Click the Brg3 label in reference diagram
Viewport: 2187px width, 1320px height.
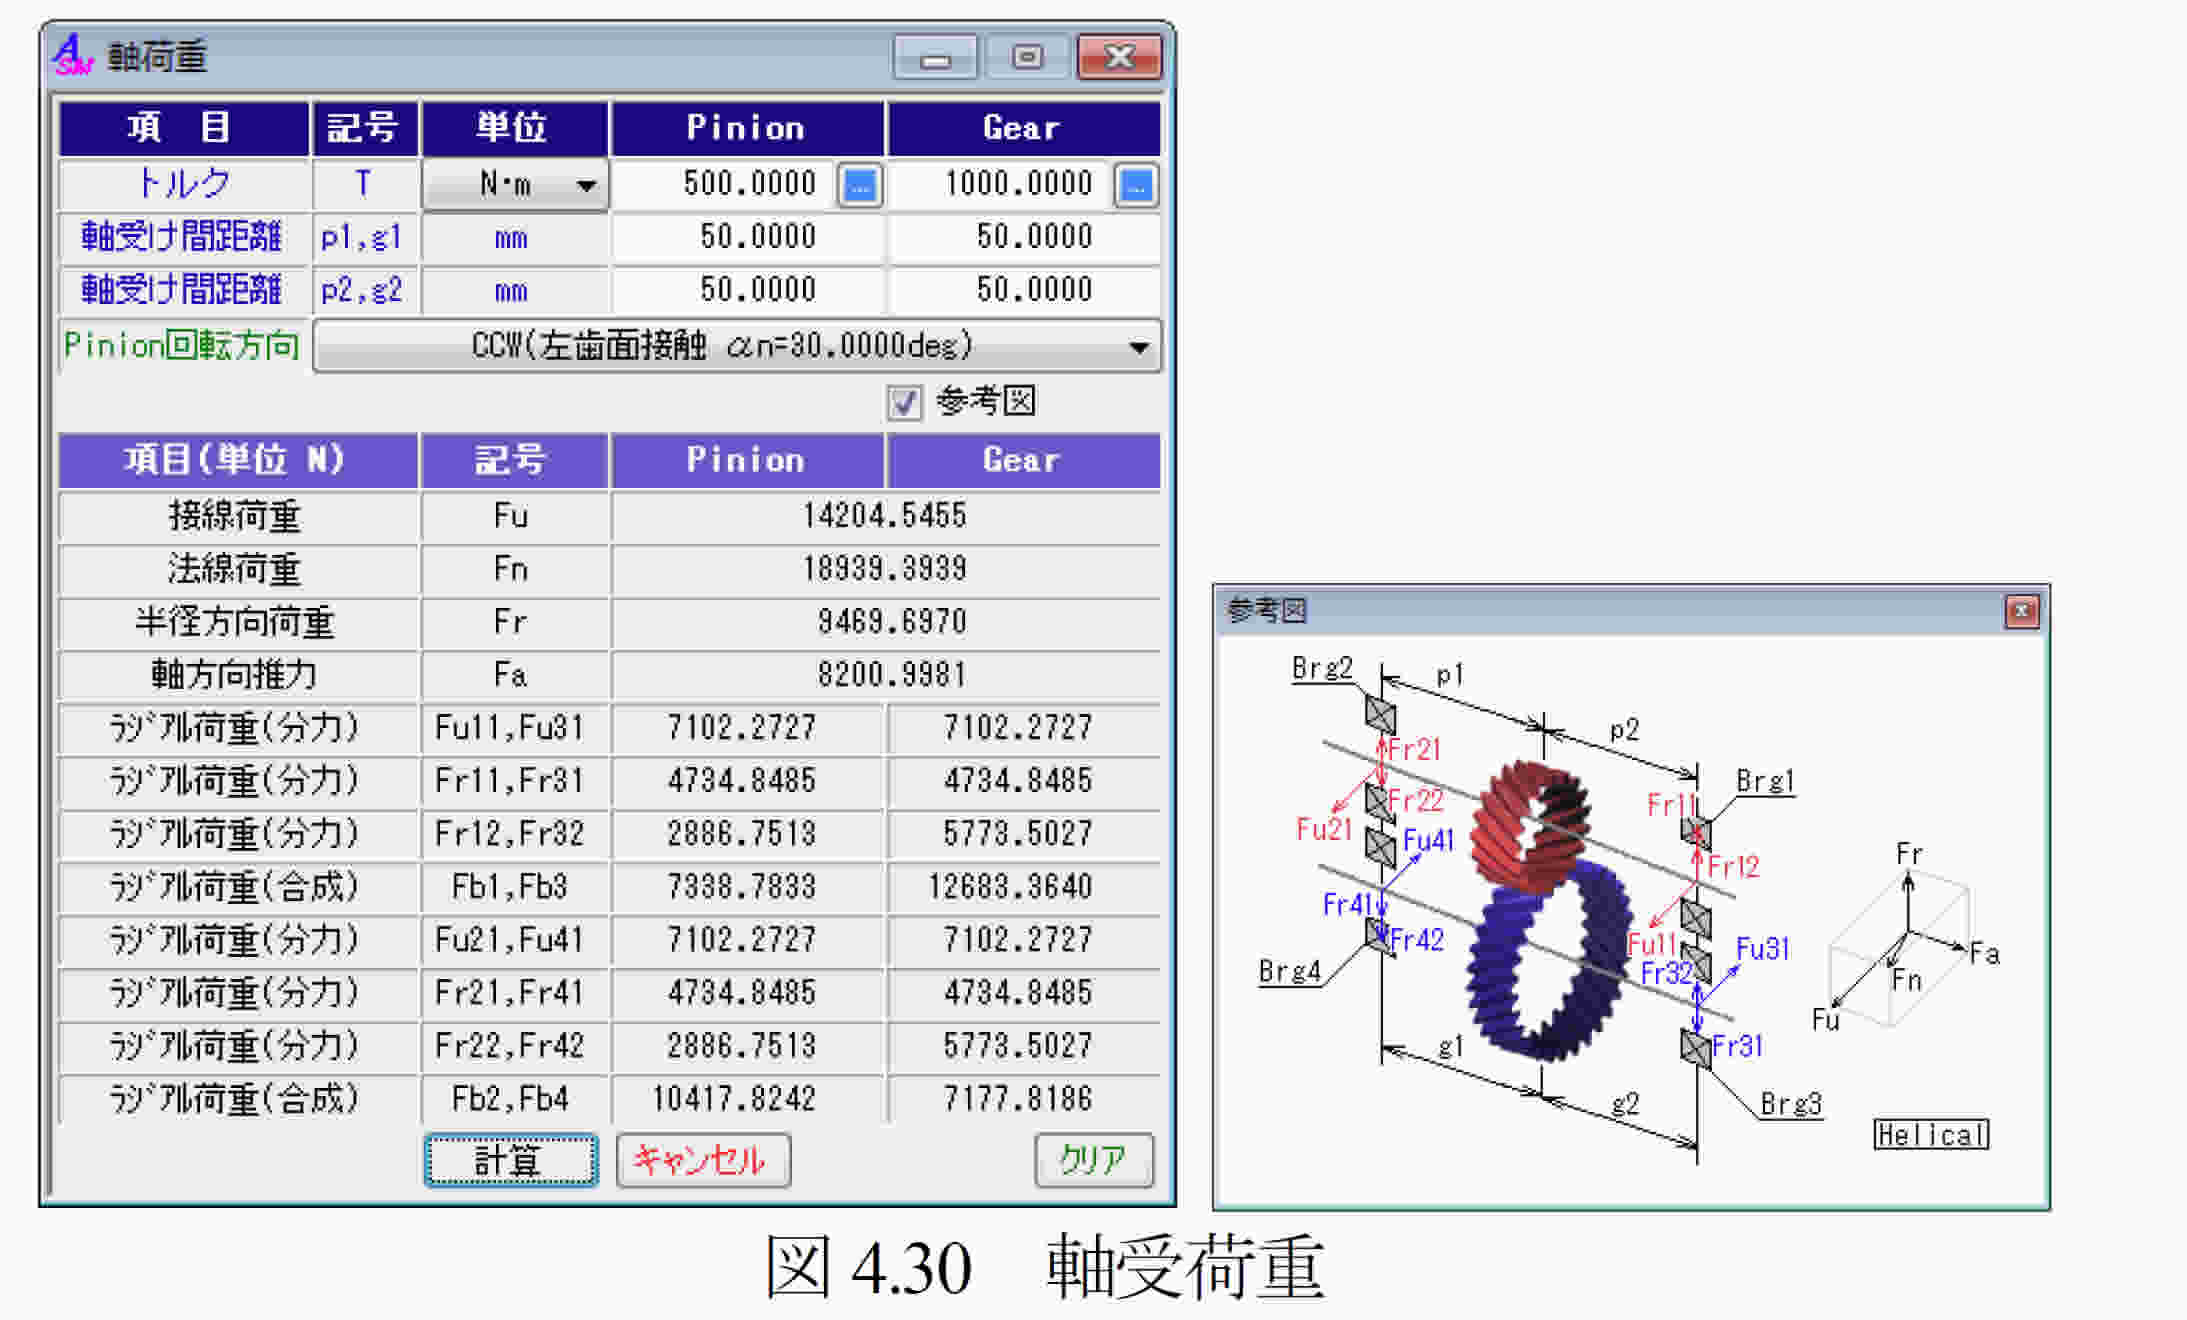(x=1791, y=1104)
